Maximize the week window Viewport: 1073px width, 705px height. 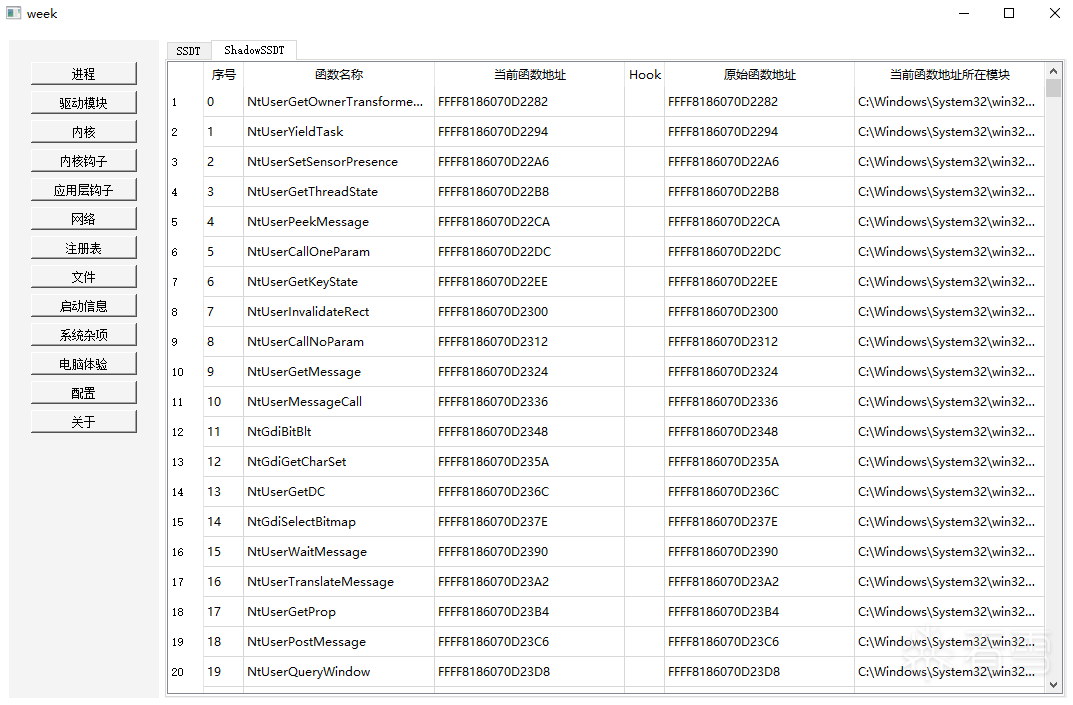coord(1009,13)
